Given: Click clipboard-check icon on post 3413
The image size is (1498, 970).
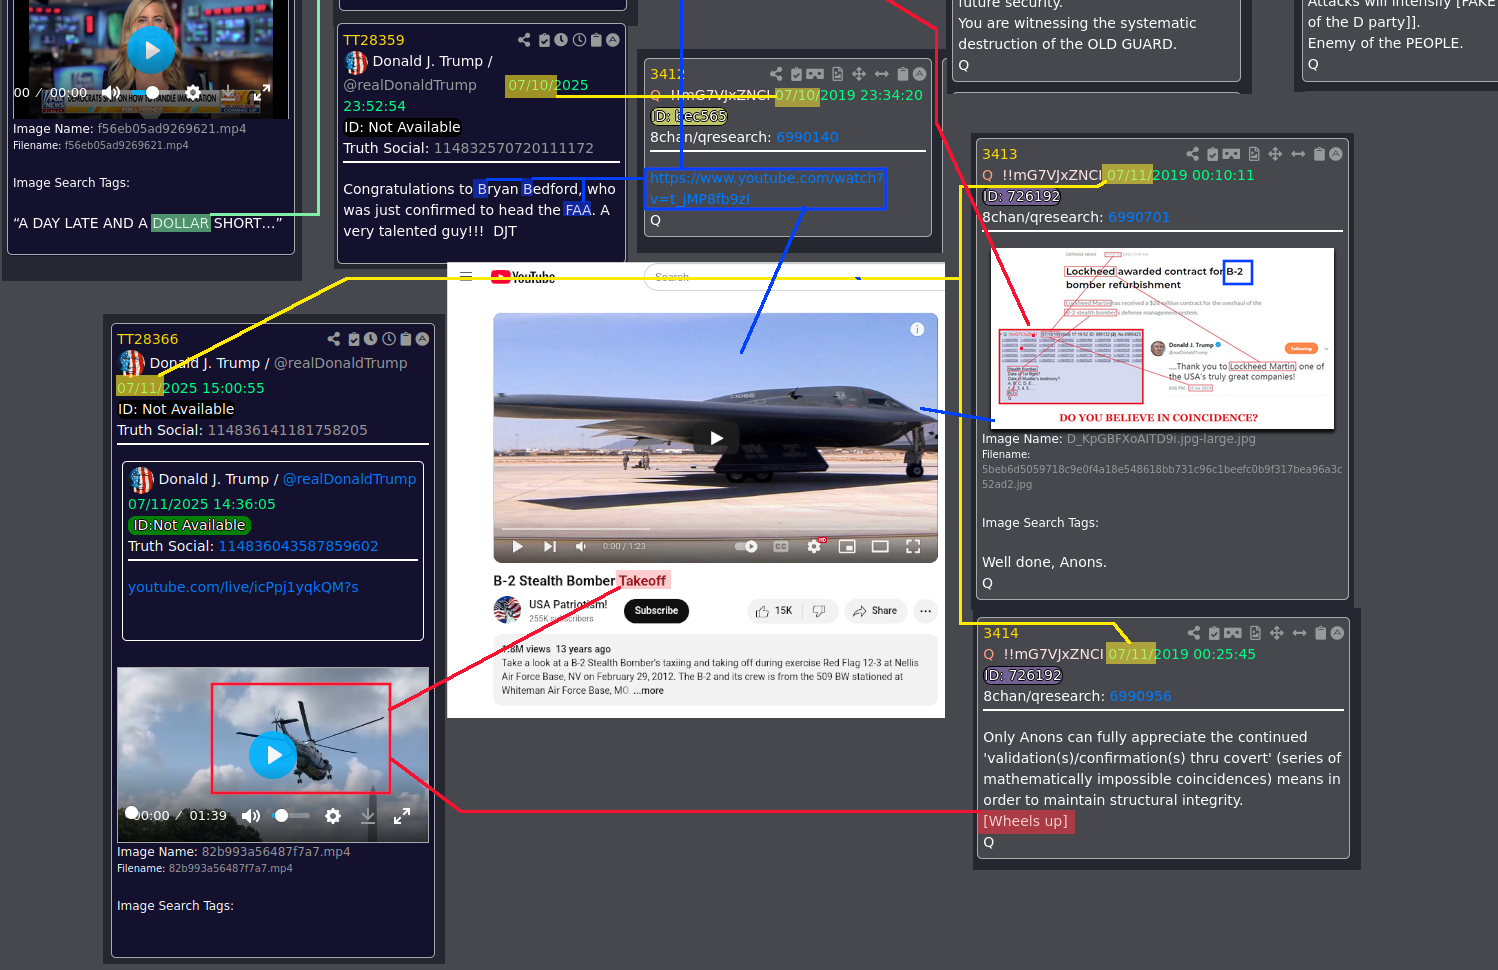Looking at the screenshot, I should 1212,154.
